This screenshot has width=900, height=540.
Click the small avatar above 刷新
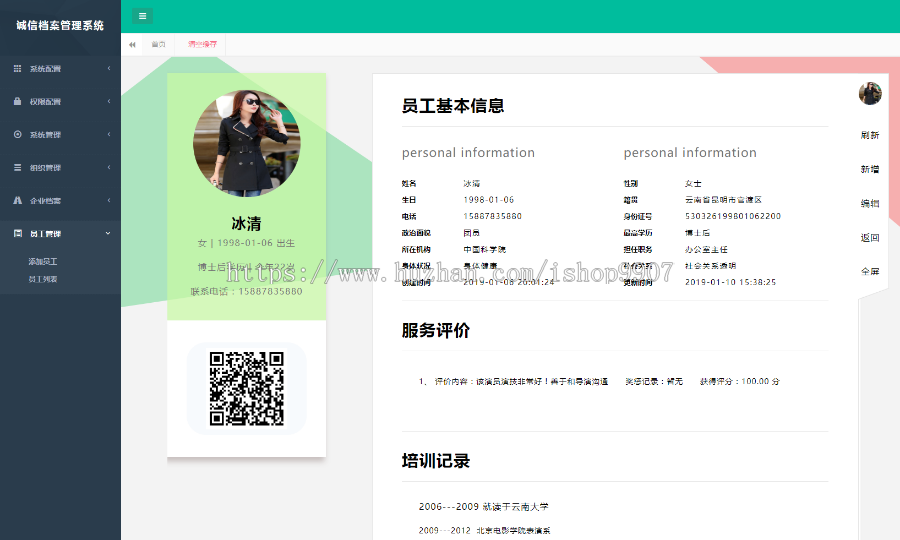[x=870, y=93]
